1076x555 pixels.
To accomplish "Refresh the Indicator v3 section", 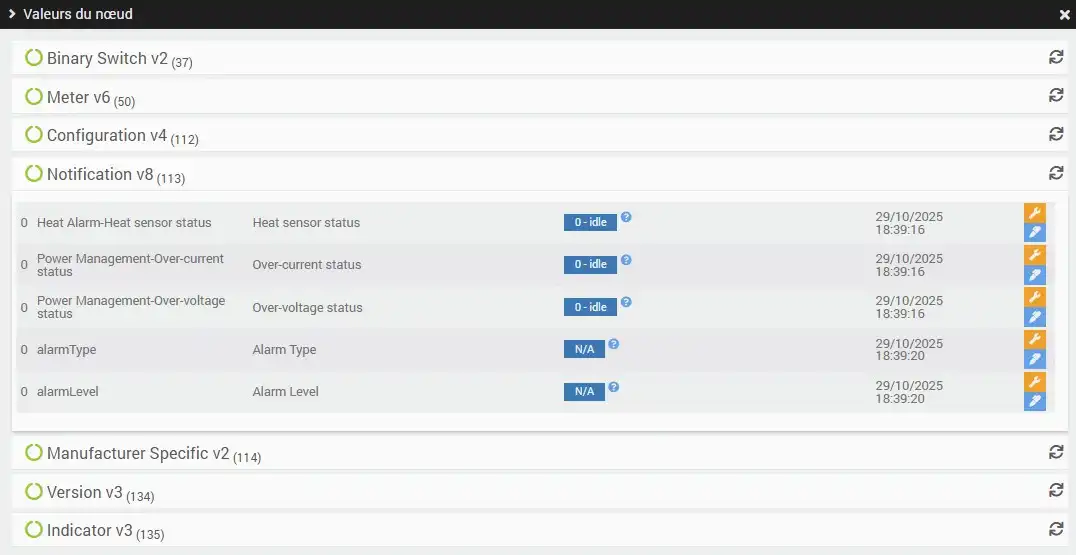I will coord(1056,528).
